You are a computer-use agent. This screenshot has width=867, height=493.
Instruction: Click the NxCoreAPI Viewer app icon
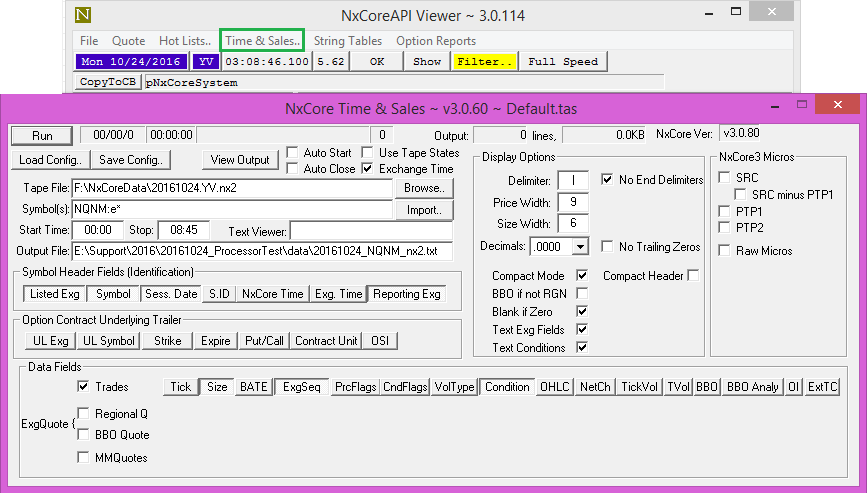pos(82,14)
